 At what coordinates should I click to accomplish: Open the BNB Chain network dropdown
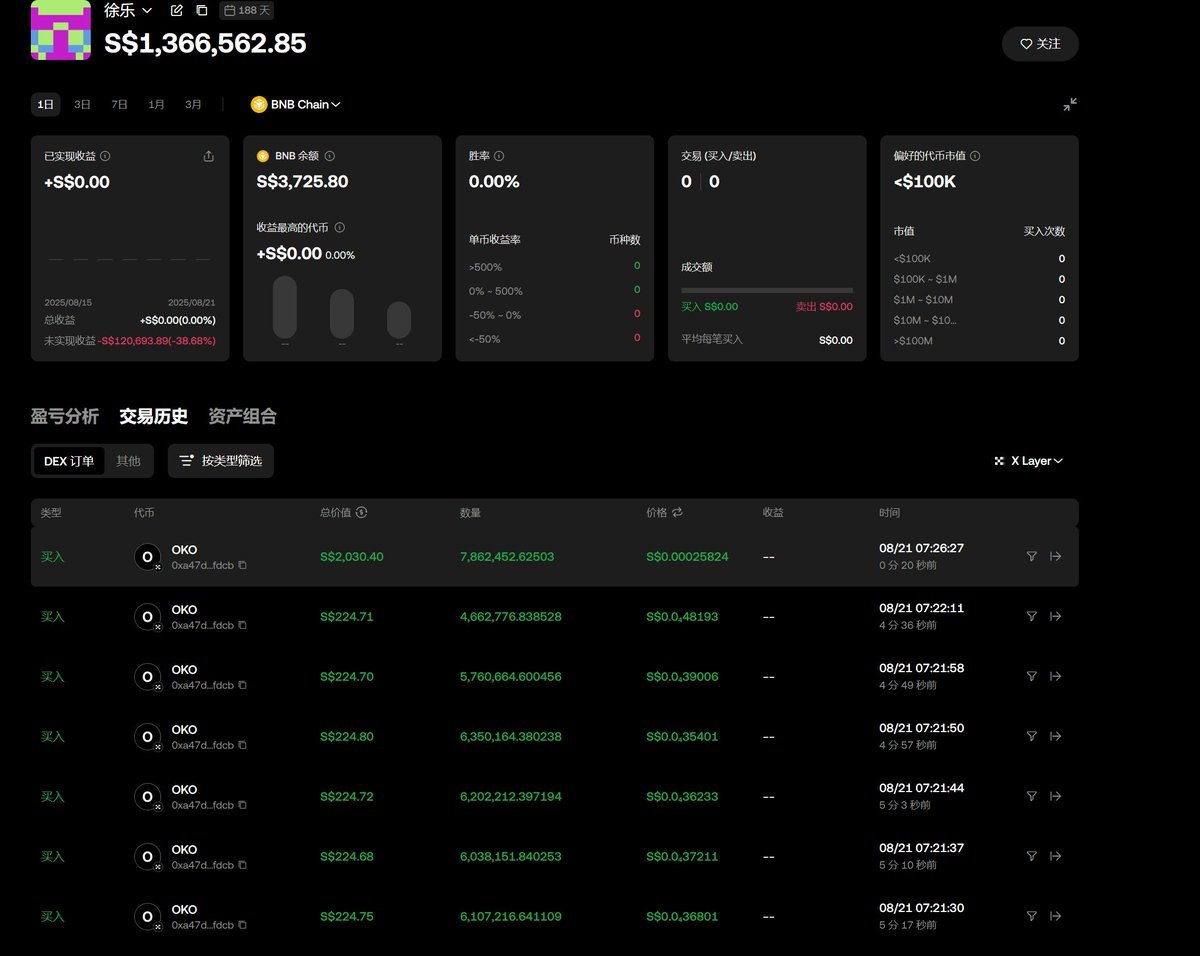(296, 104)
